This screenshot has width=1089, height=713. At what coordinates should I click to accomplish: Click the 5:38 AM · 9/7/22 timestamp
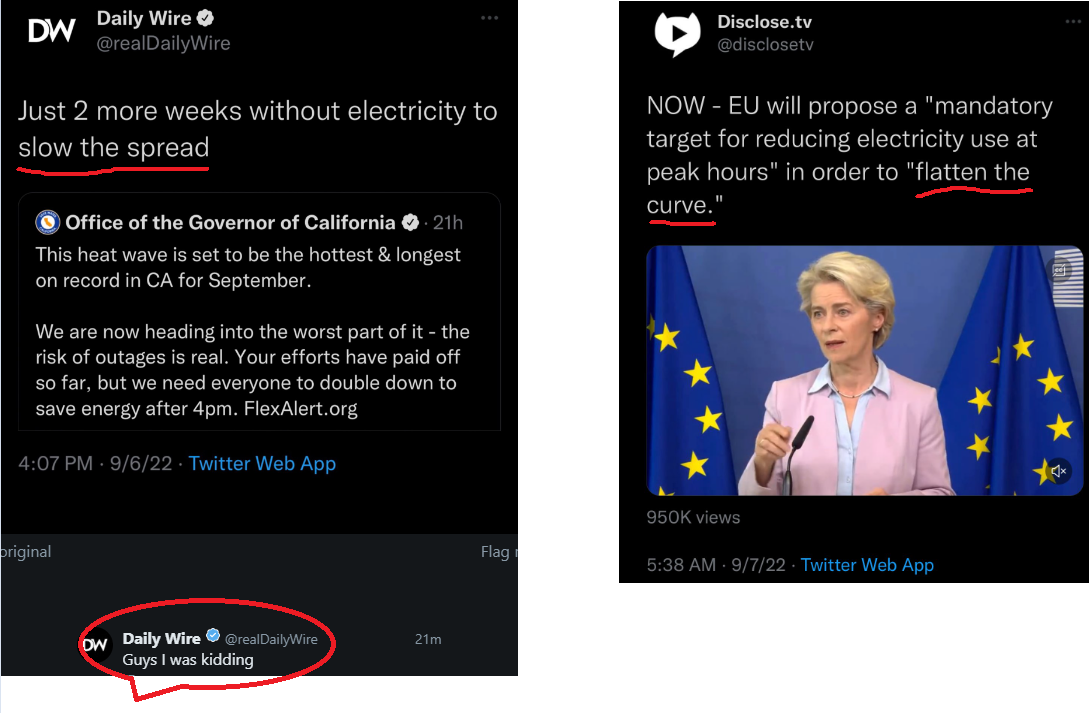tap(716, 564)
